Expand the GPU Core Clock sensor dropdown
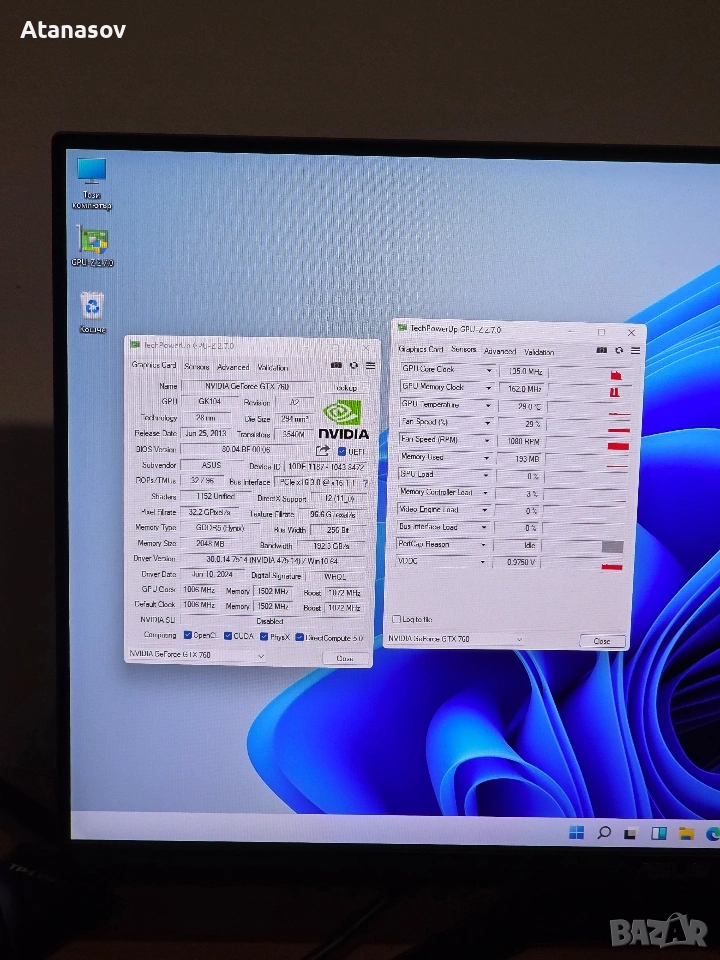The width and height of the screenshot is (720, 960). (x=489, y=370)
